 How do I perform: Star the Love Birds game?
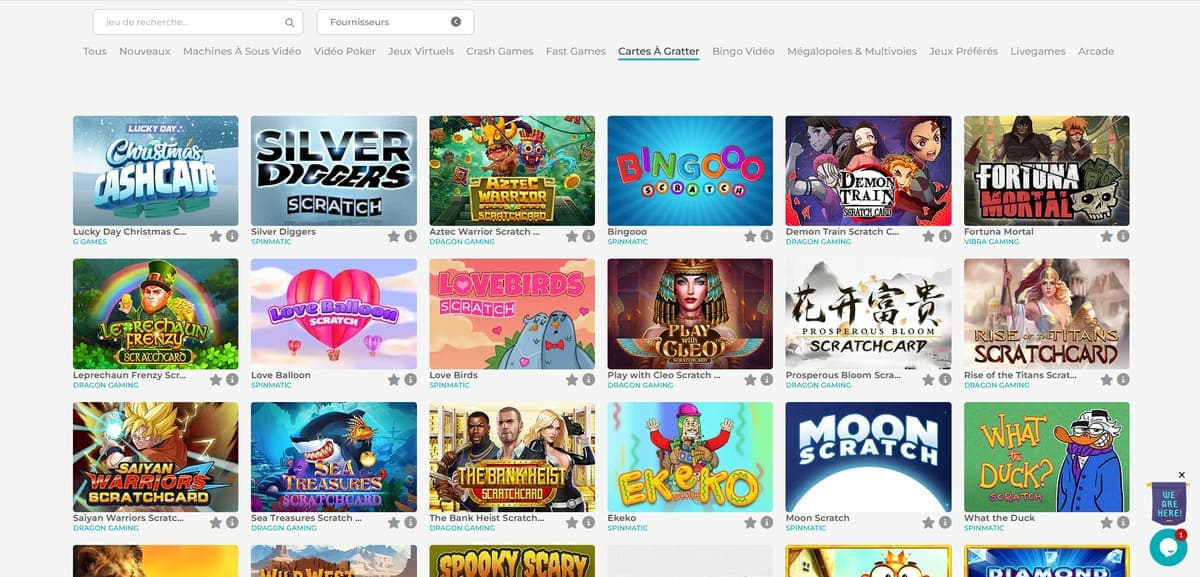pos(572,380)
